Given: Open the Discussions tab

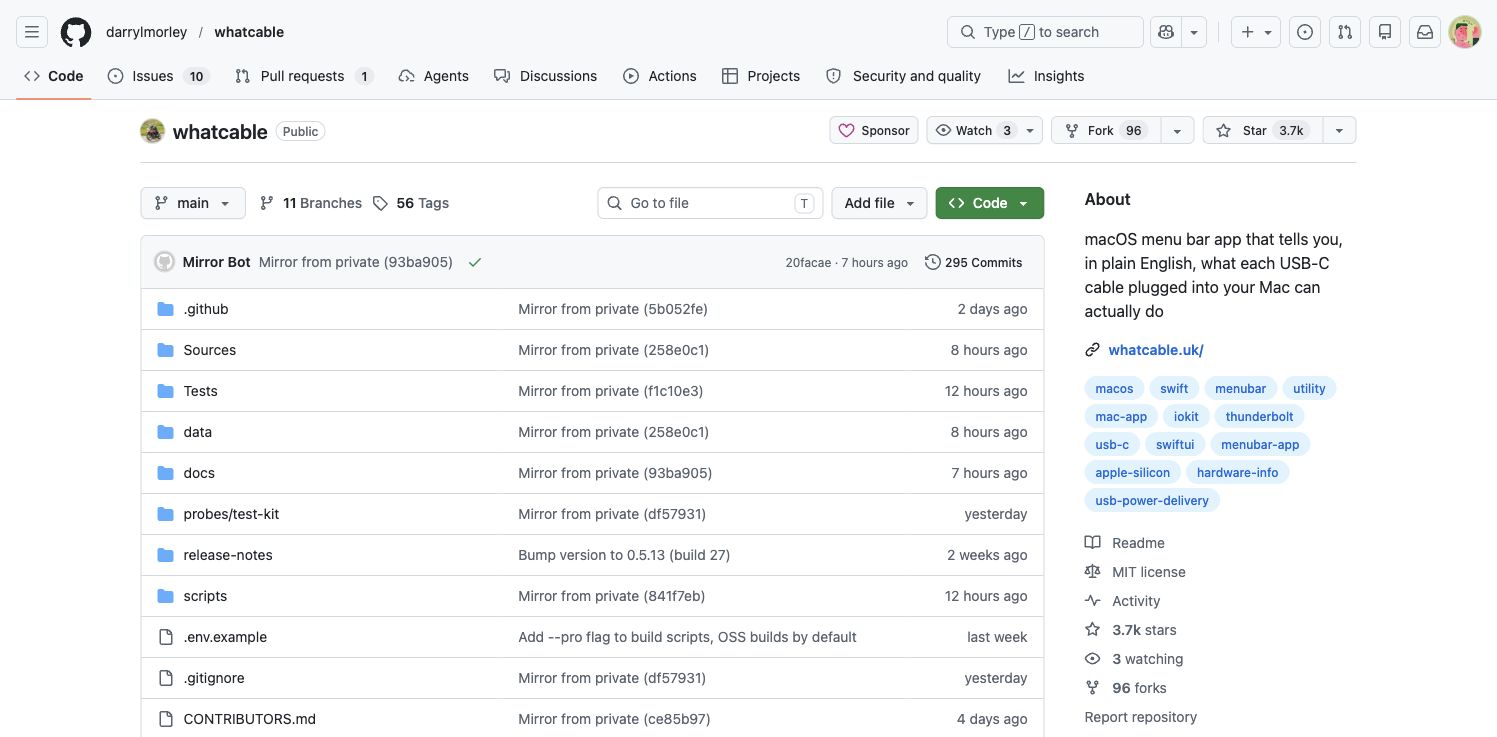Looking at the screenshot, I should coord(545,76).
